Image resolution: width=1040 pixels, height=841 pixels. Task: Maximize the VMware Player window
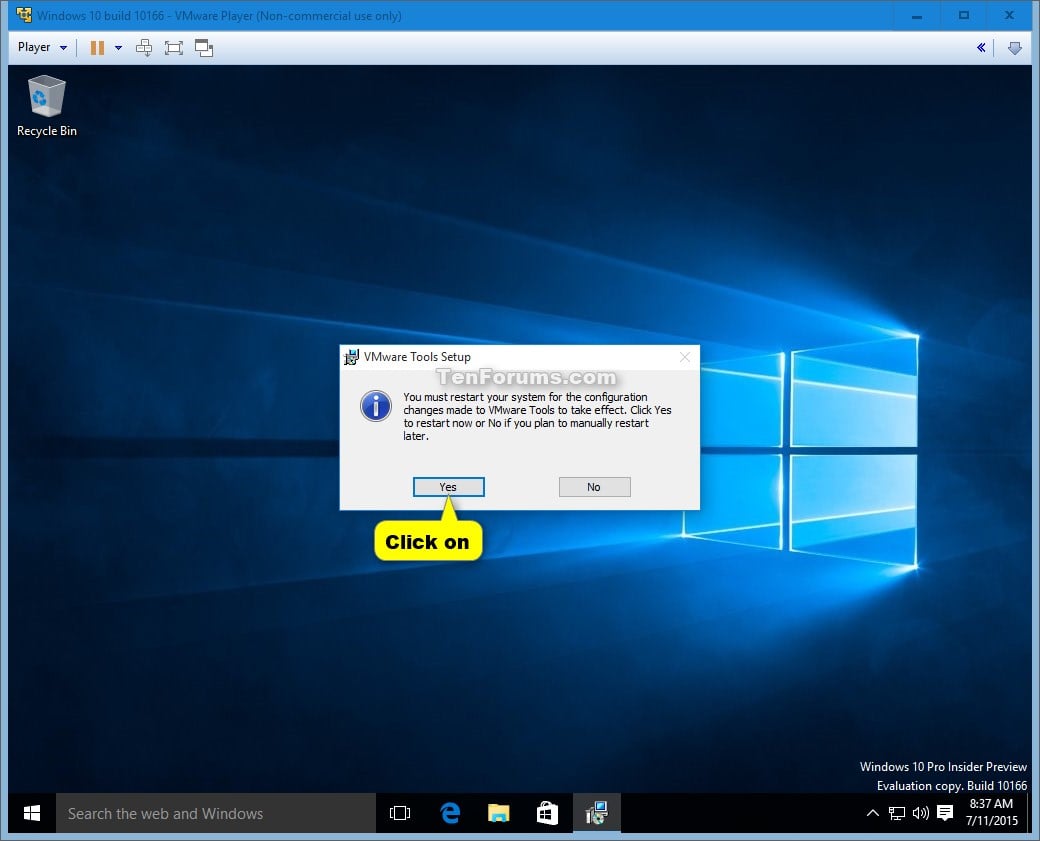[x=964, y=15]
